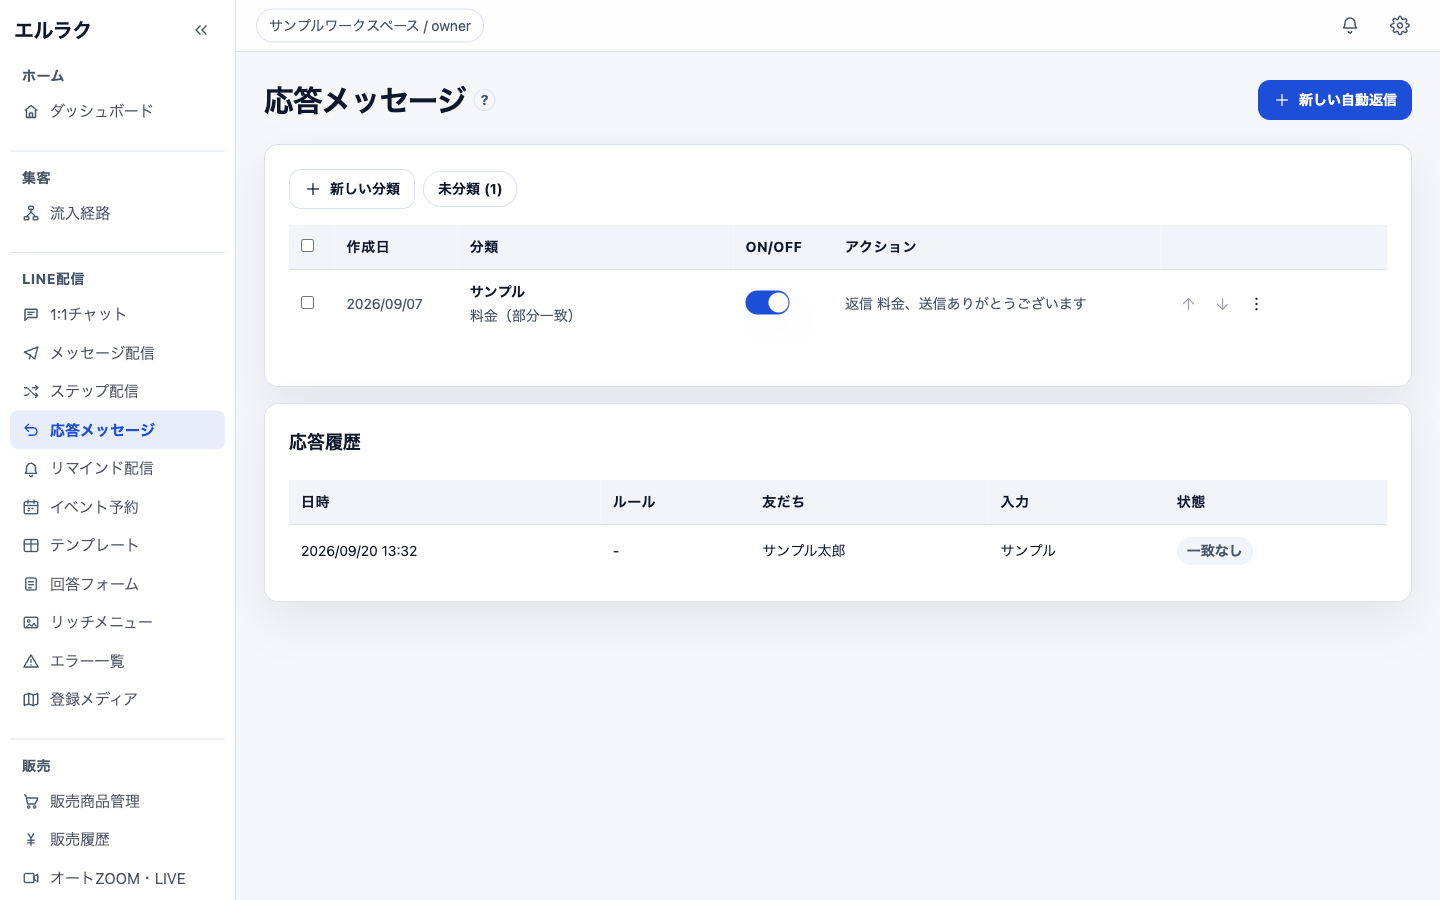Click the ステップ配信 shuffle icon
1440x900 pixels.
click(x=31, y=391)
